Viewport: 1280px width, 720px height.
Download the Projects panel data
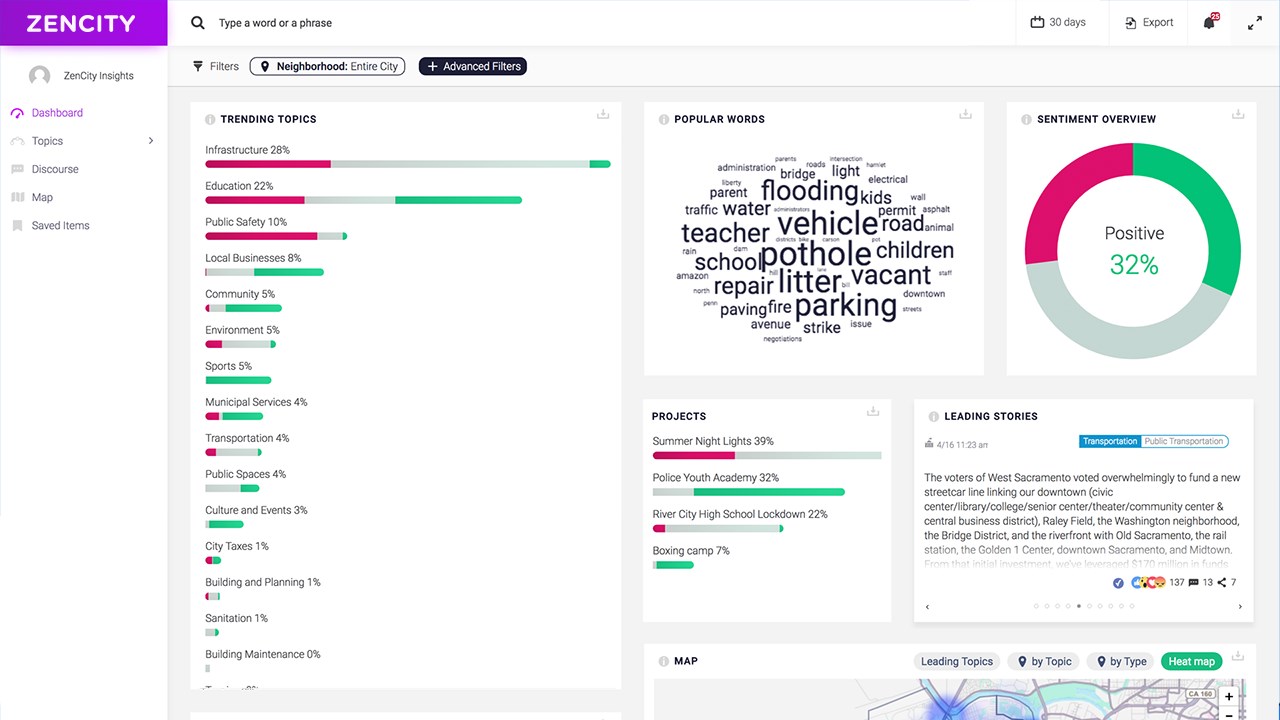point(873,412)
